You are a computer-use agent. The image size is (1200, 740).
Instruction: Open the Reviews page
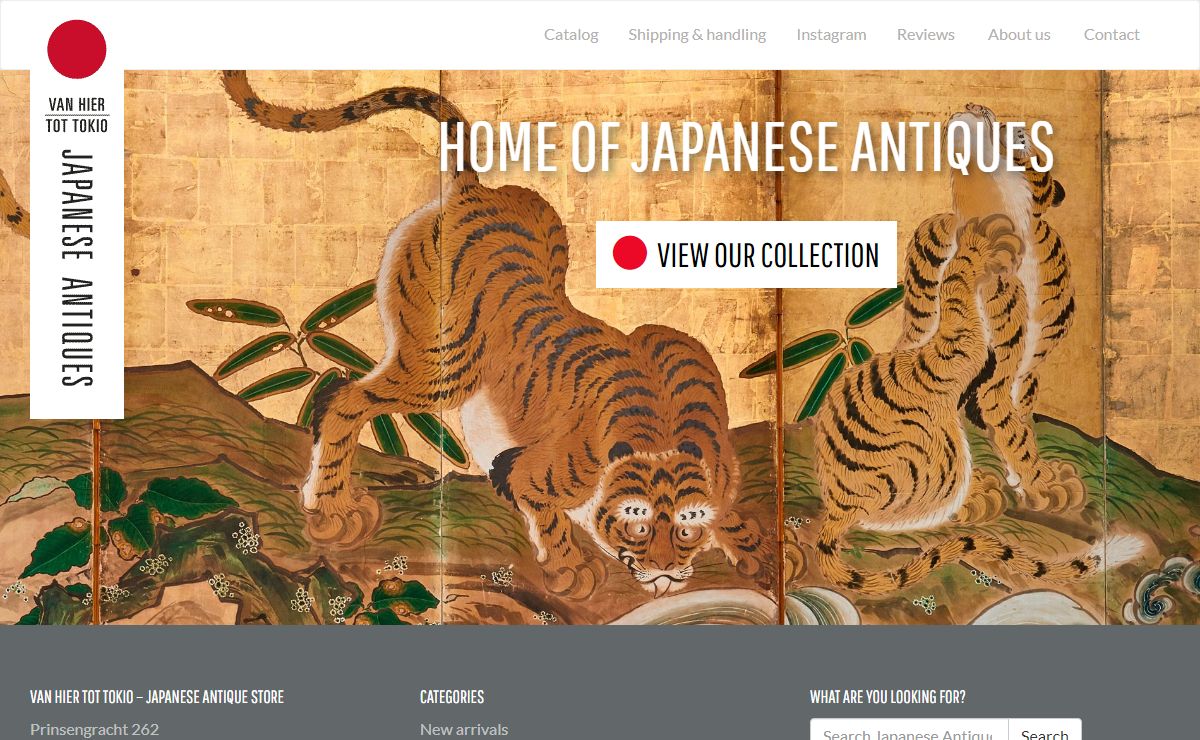coord(926,34)
